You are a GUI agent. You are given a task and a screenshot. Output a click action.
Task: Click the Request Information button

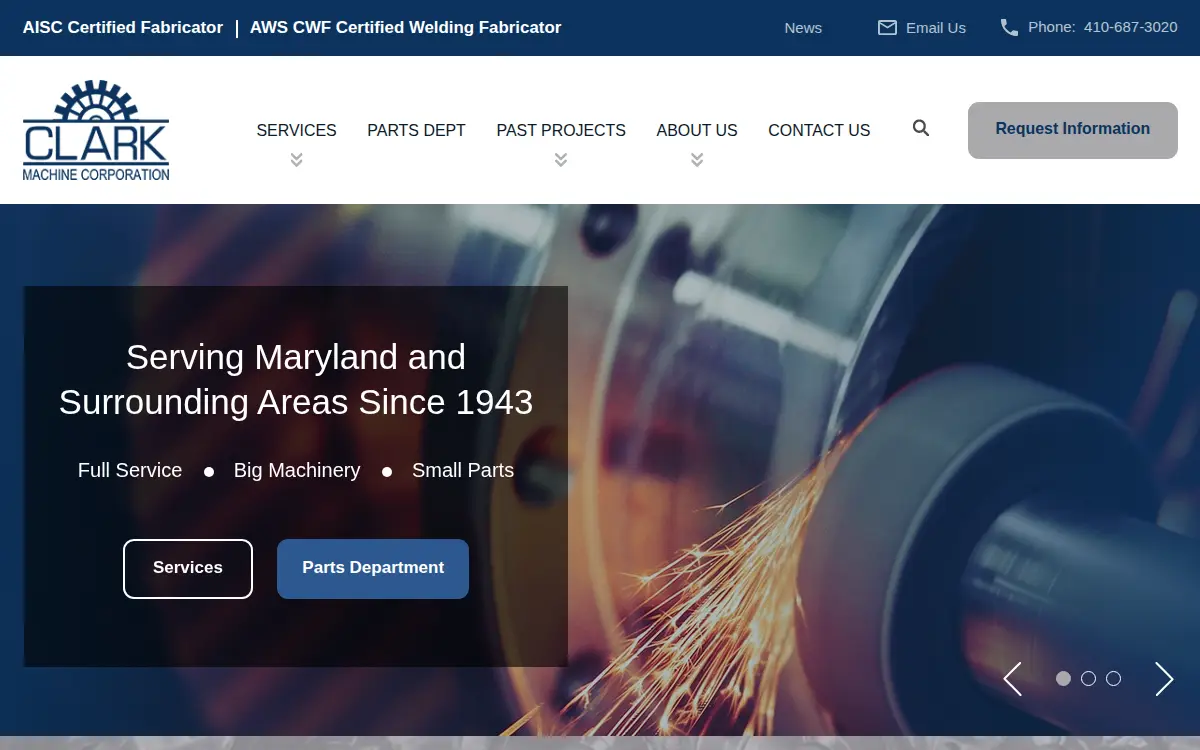click(1073, 130)
